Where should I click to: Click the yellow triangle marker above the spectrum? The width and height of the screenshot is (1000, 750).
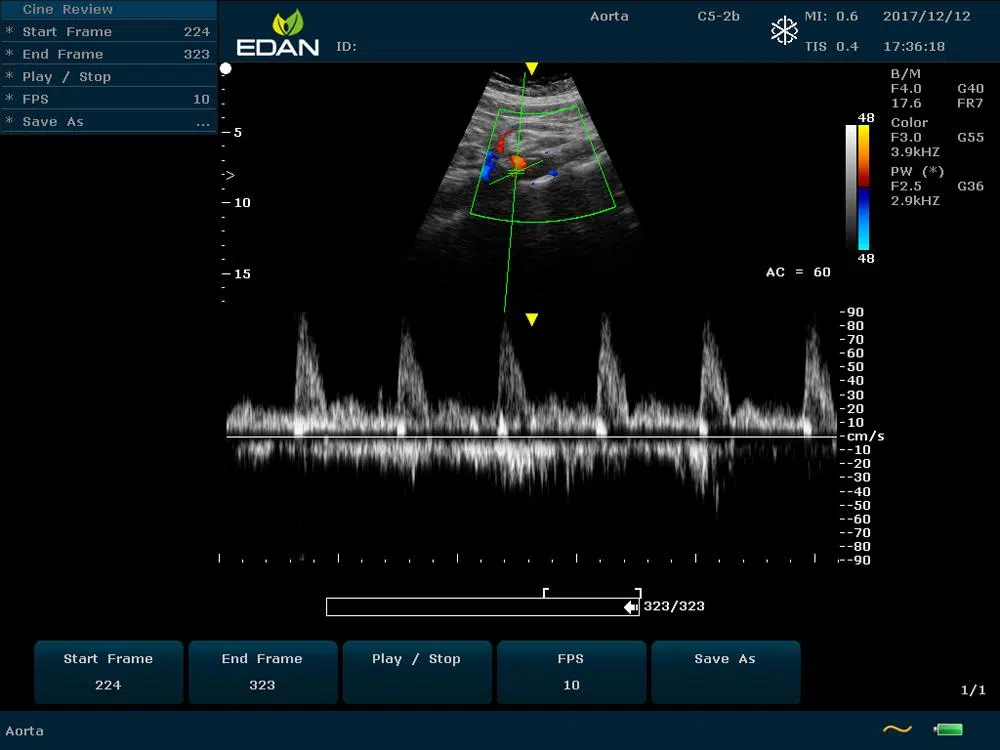(532, 320)
